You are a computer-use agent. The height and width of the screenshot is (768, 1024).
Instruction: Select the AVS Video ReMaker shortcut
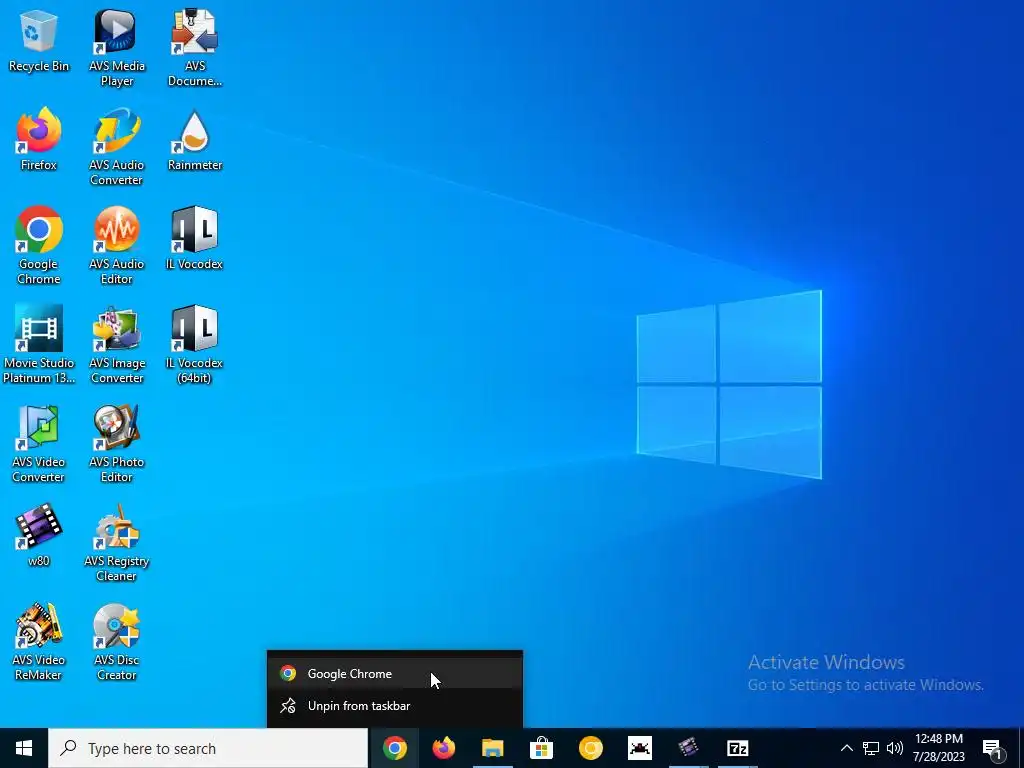[x=39, y=642]
